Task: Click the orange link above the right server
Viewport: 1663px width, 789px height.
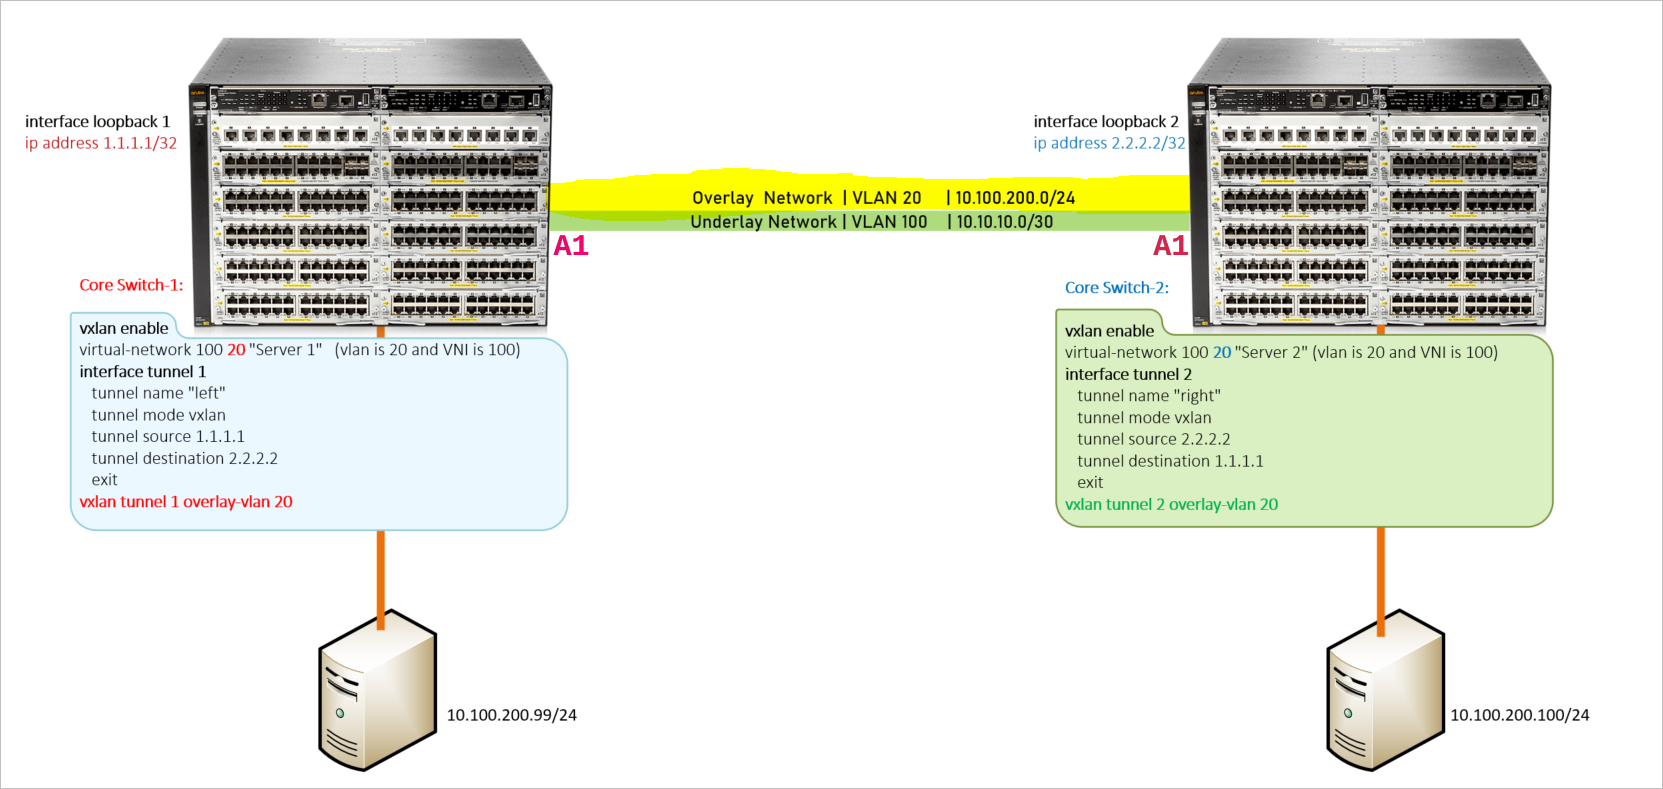Action: pyautogui.click(x=1381, y=581)
